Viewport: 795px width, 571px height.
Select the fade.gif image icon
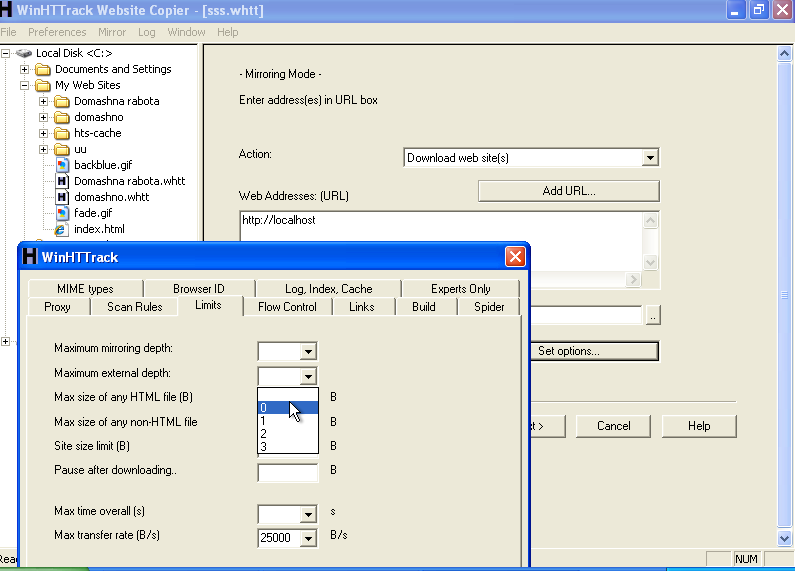click(x=62, y=213)
